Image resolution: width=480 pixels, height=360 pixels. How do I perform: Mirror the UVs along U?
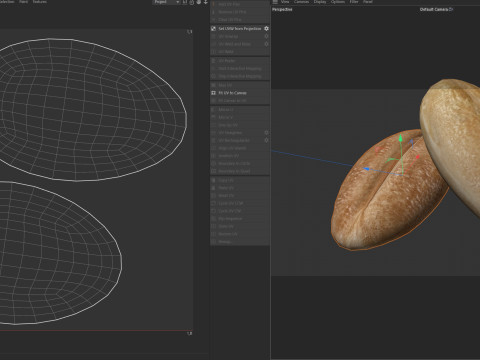pos(226,110)
